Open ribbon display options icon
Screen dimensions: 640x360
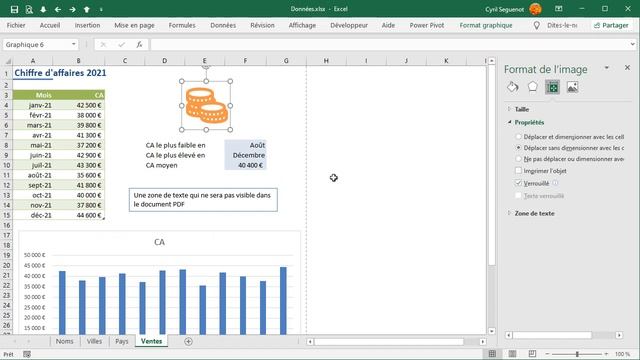559,9
